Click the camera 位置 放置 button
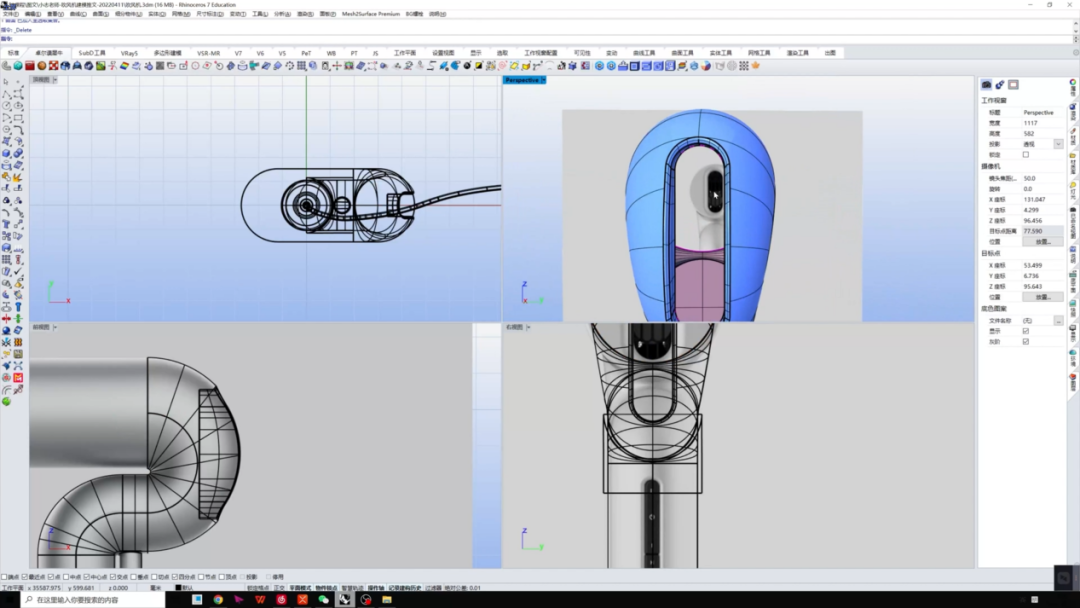This screenshot has height=608, width=1080. tap(1042, 242)
